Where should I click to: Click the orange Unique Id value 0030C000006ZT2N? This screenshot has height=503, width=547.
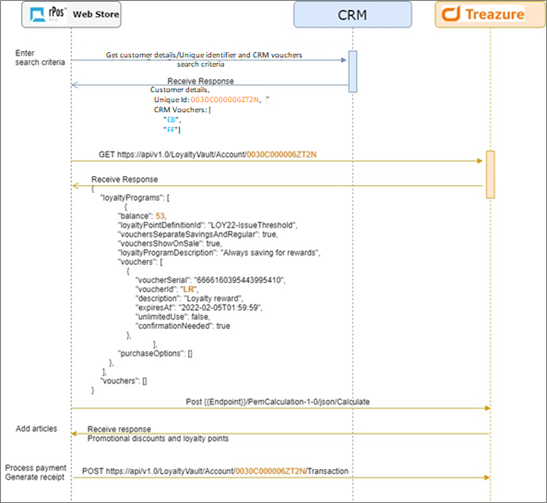225,100
